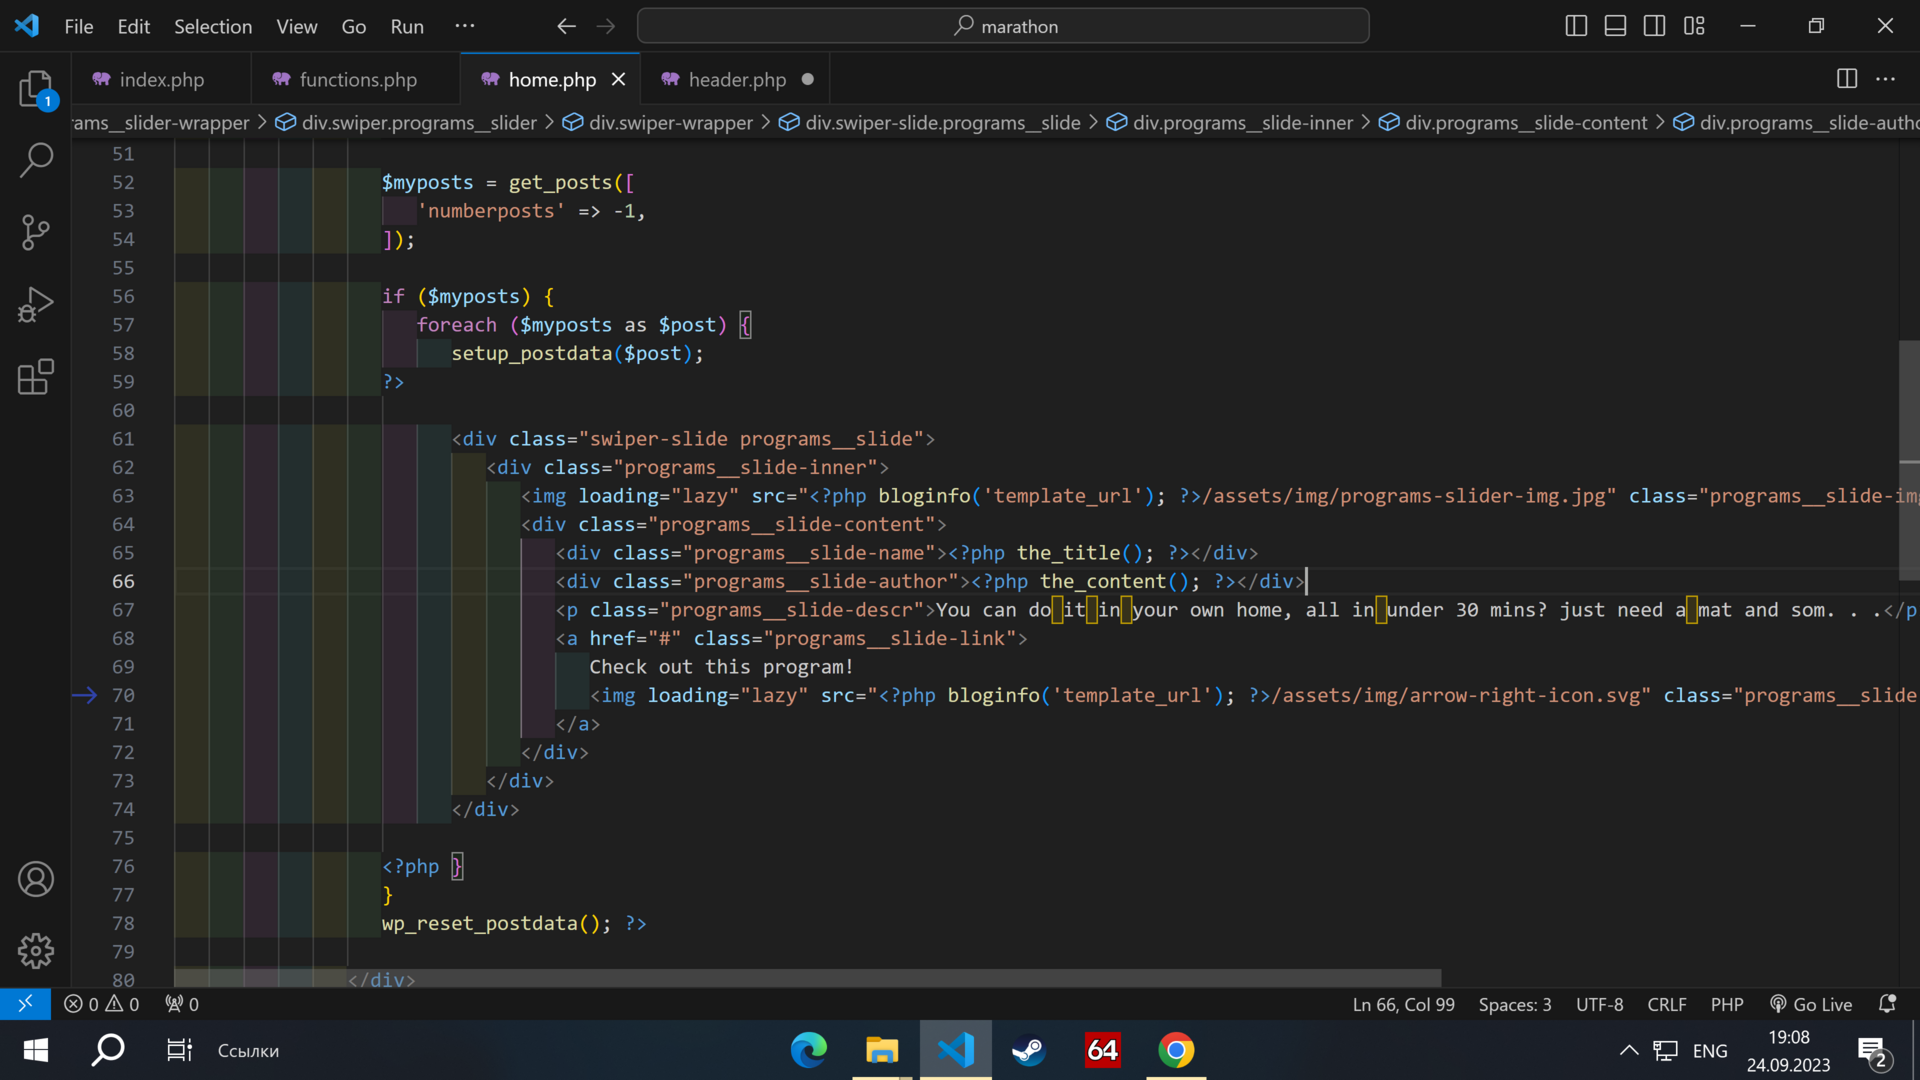Change indentation via Spaces: 3

point(1515,1004)
